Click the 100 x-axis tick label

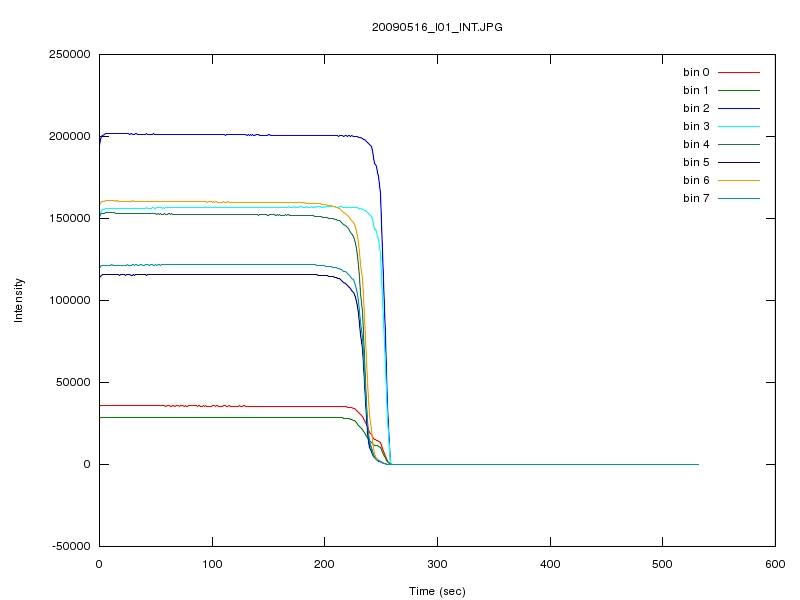tap(212, 564)
